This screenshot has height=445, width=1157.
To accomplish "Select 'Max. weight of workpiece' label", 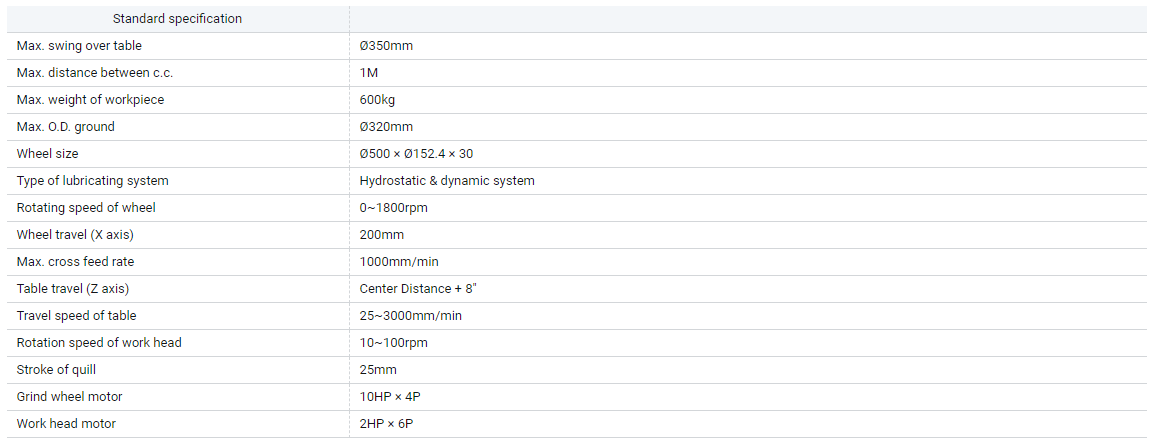I will pyautogui.click(x=90, y=100).
